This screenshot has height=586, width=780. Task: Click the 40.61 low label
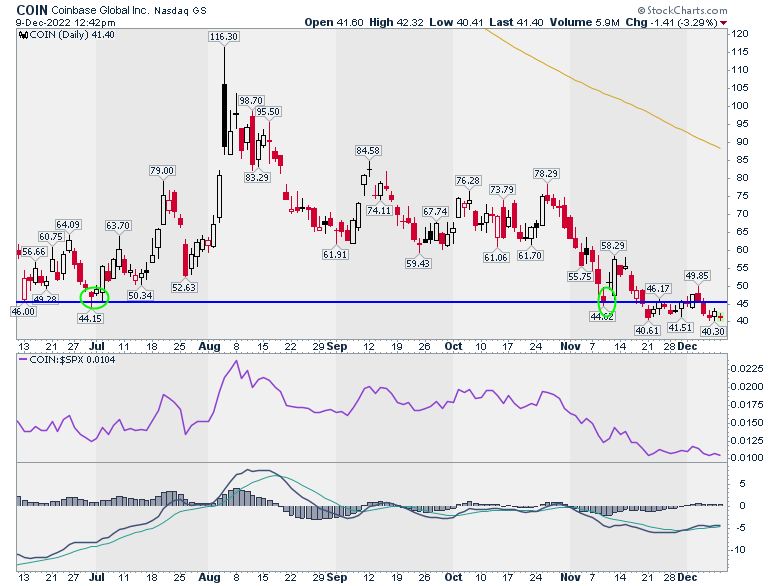(647, 330)
